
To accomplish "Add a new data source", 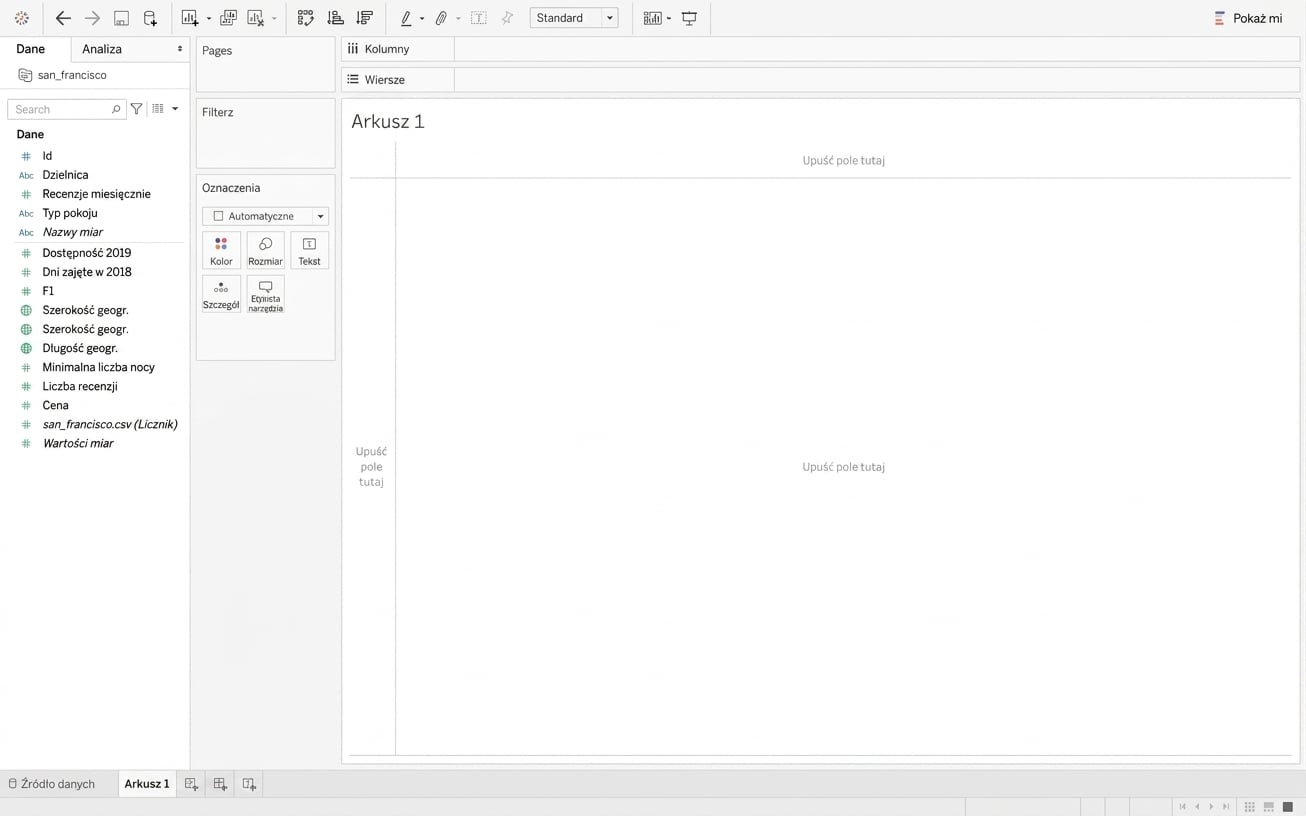I will pyautogui.click(x=150, y=18).
